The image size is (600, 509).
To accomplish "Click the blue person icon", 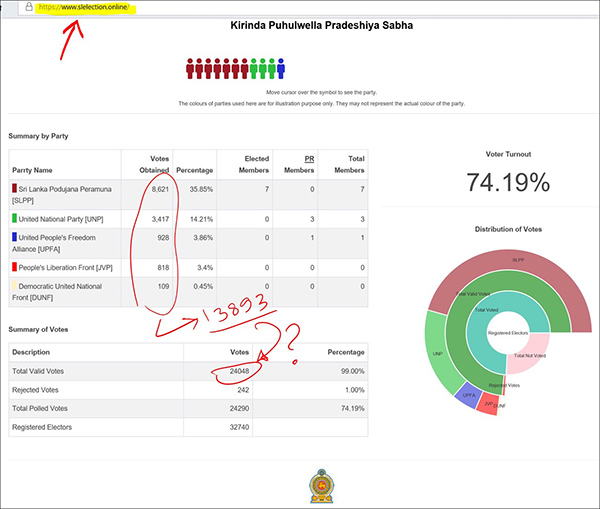I will click(x=281, y=69).
